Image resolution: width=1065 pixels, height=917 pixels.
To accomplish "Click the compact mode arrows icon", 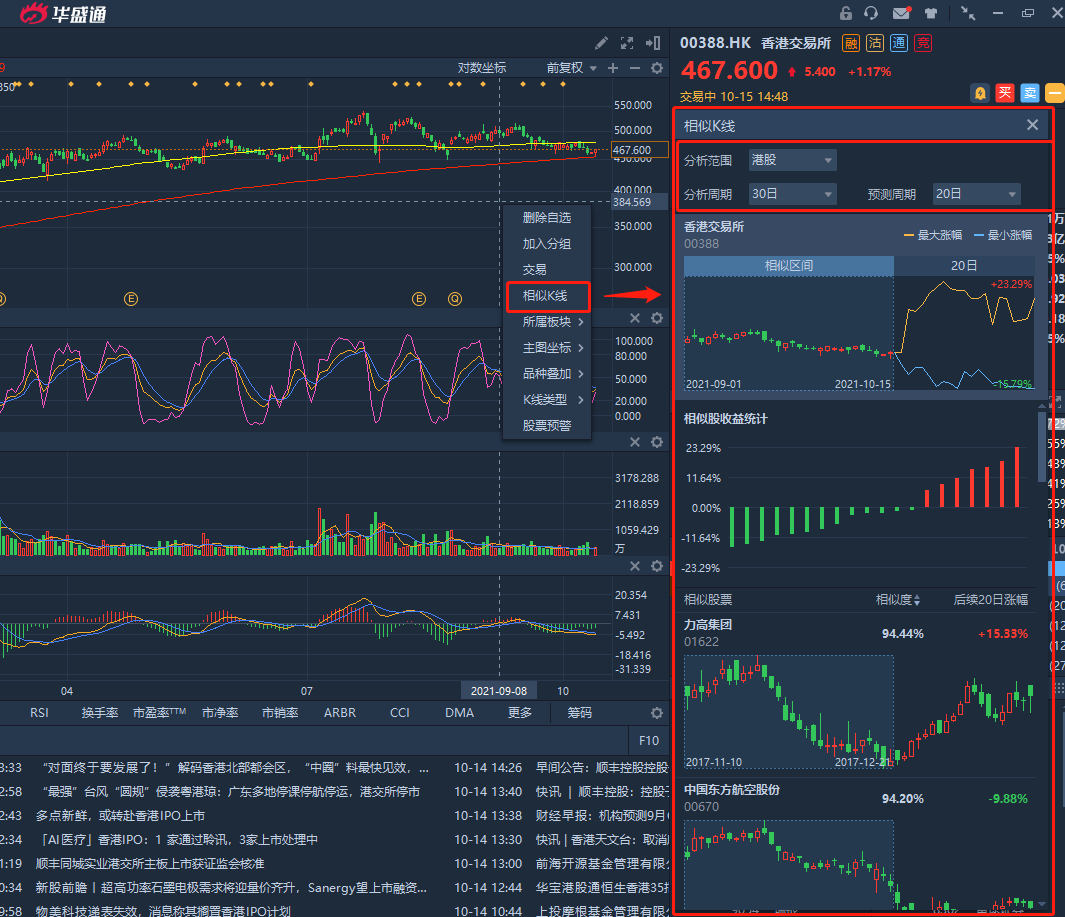I will (968, 13).
